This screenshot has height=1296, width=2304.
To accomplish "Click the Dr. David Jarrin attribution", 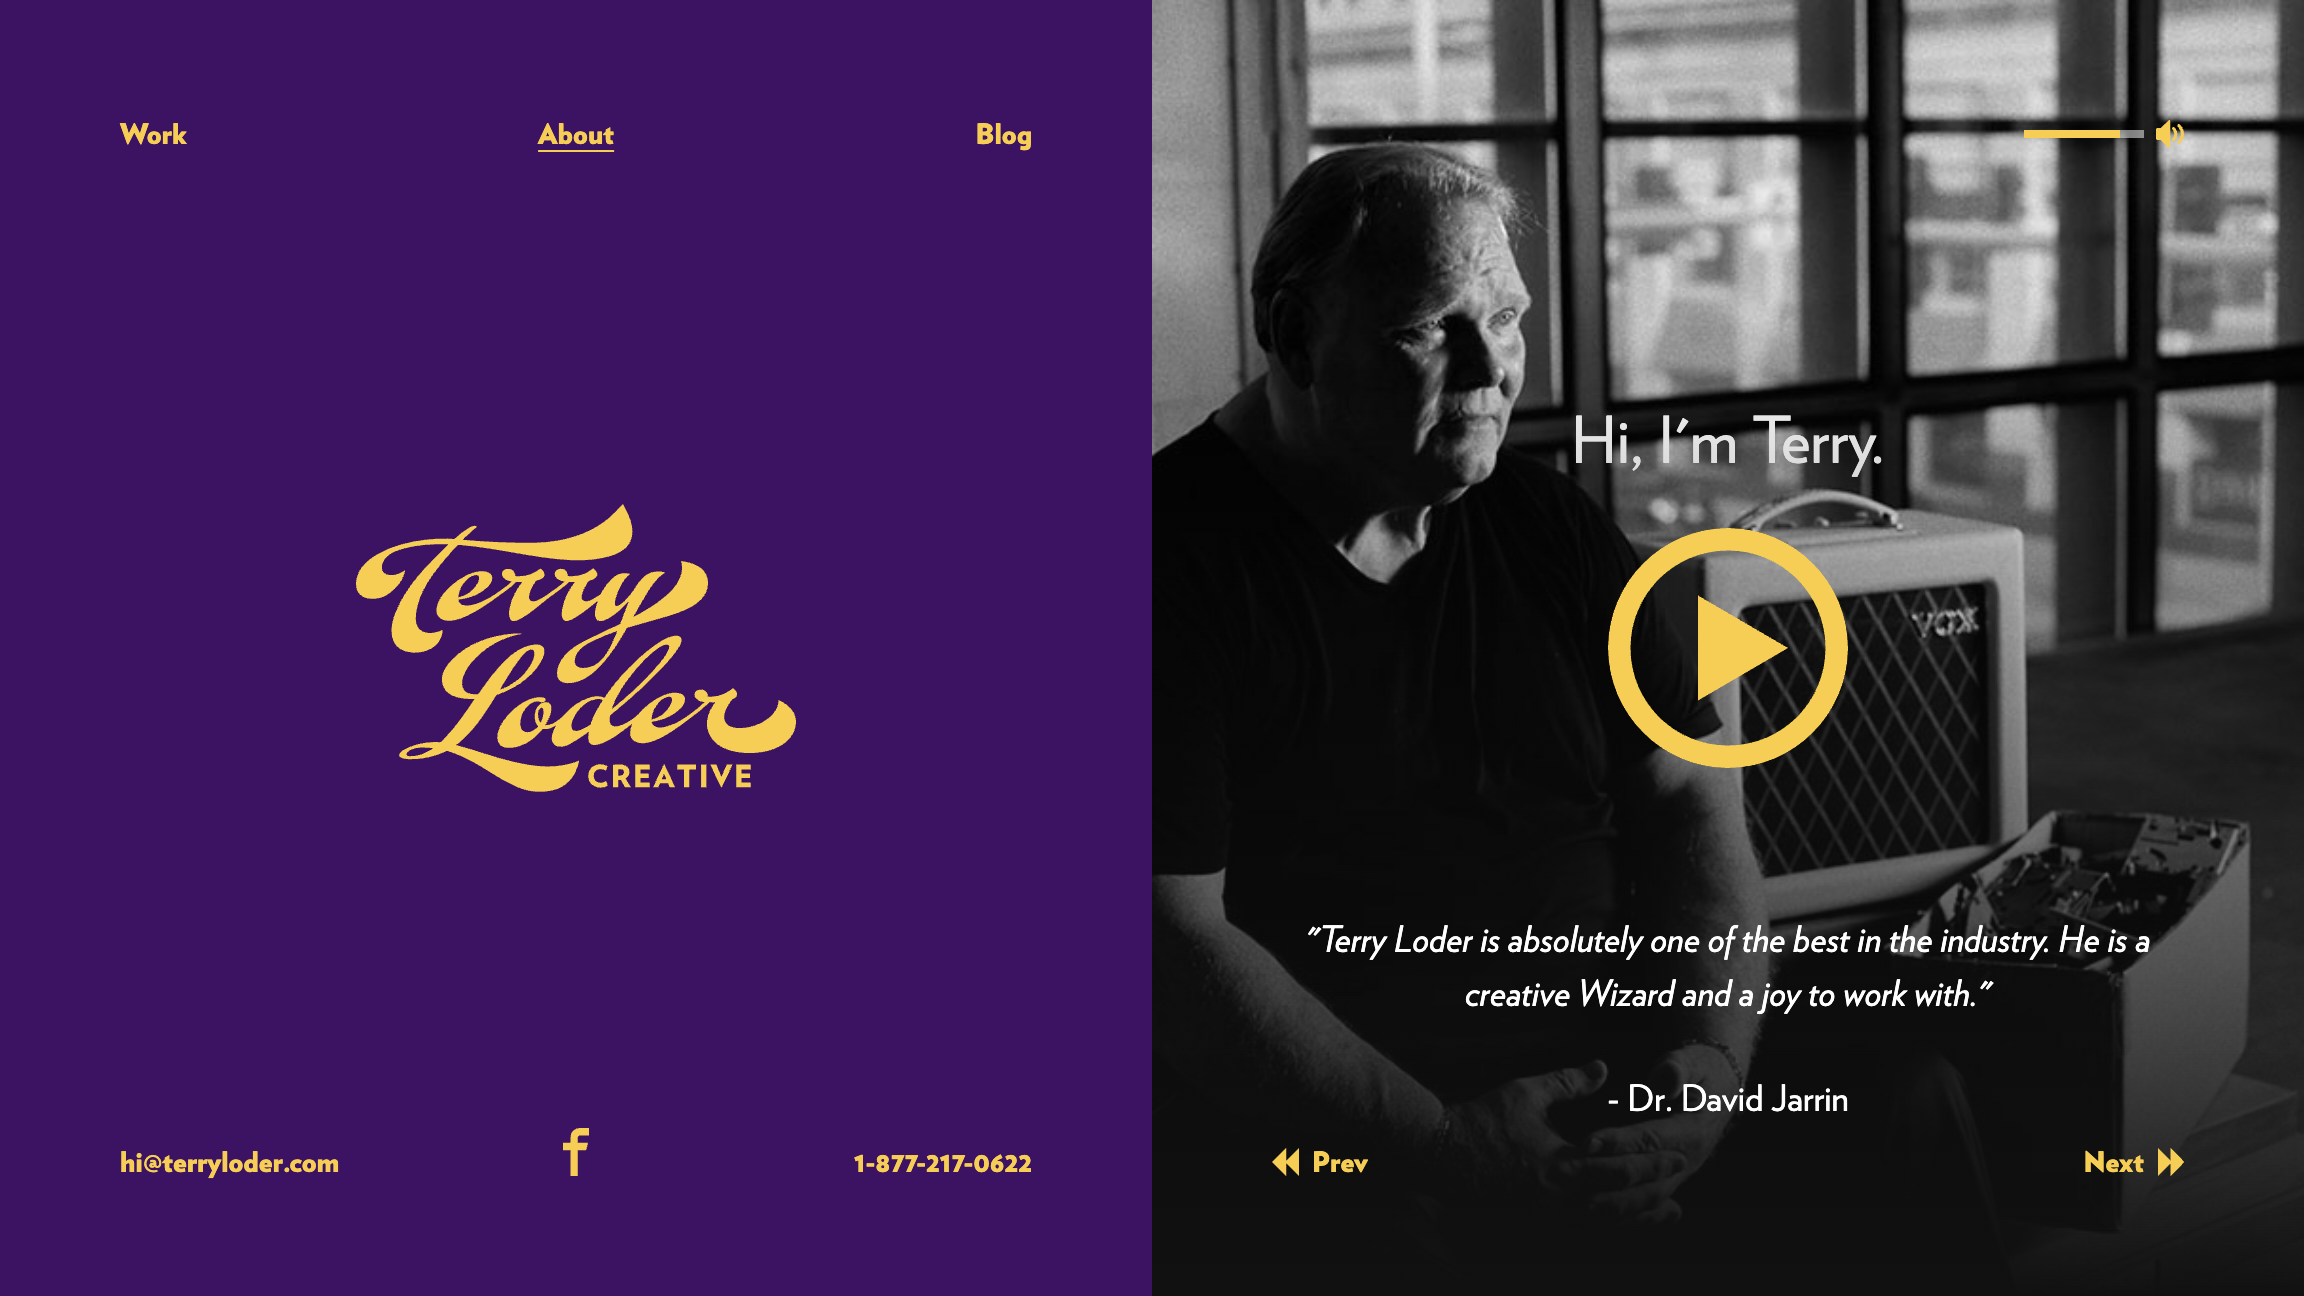I will [1727, 1099].
